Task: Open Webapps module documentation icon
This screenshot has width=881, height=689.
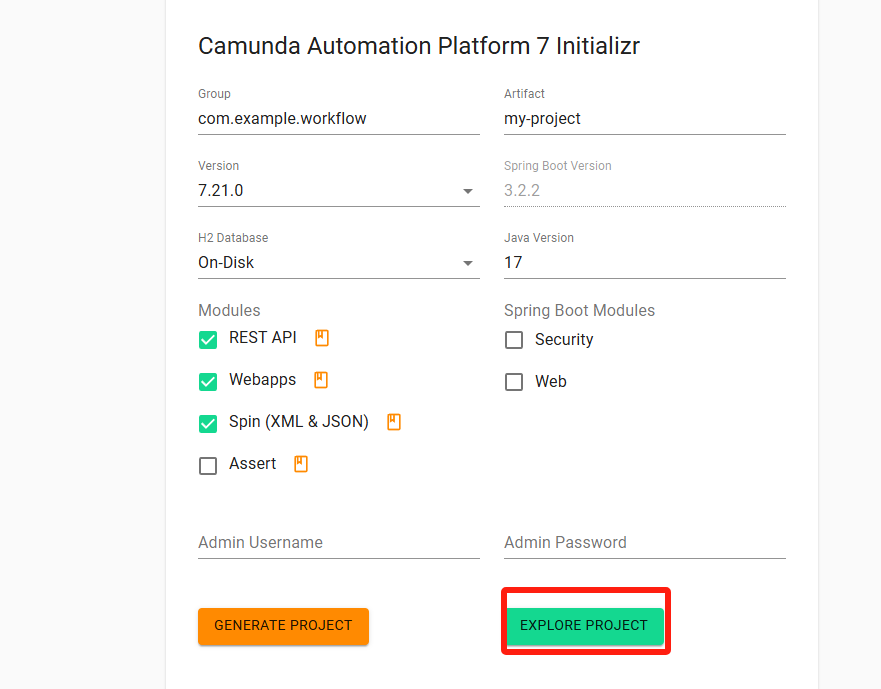Action: pyautogui.click(x=321, y=380)
